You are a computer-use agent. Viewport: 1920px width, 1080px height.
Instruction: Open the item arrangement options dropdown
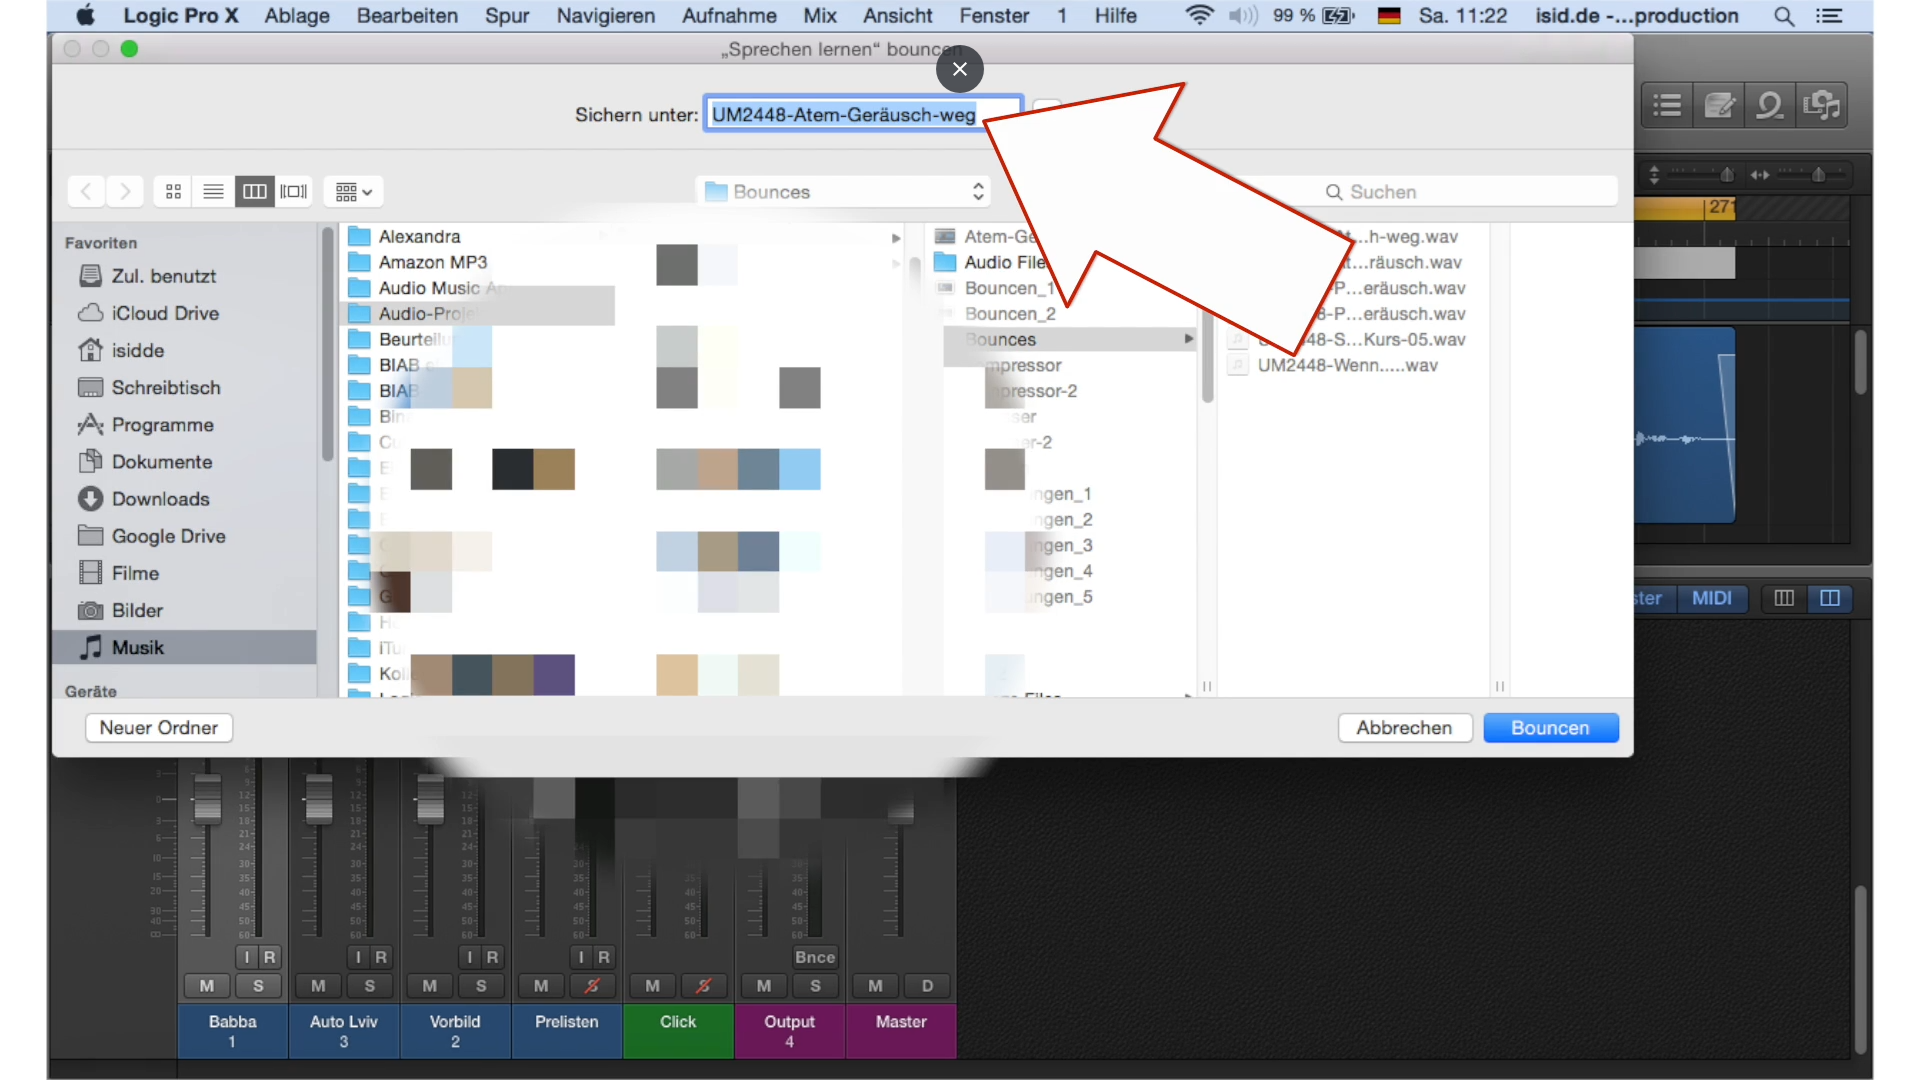[x=352, y=191]
